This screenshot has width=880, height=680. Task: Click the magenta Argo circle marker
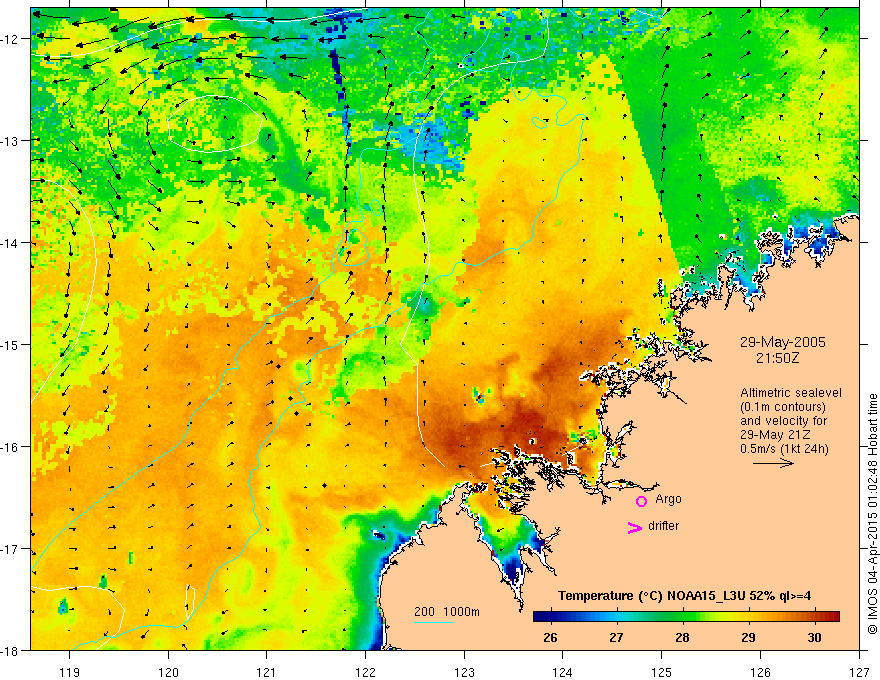point(641,501)
